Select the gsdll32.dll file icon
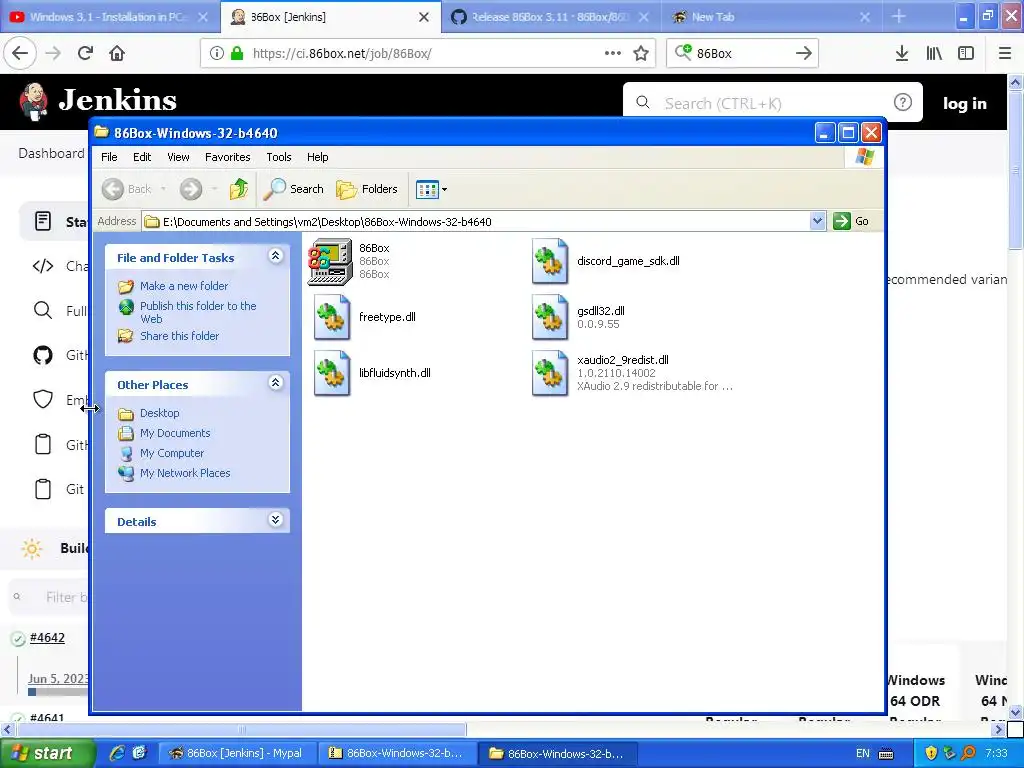 550,317
